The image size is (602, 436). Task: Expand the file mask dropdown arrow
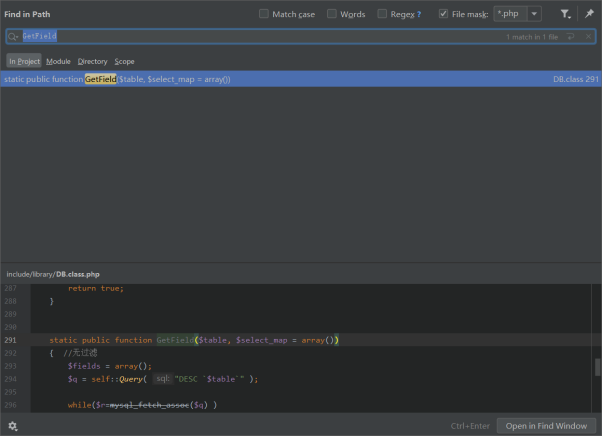(534, 14)
